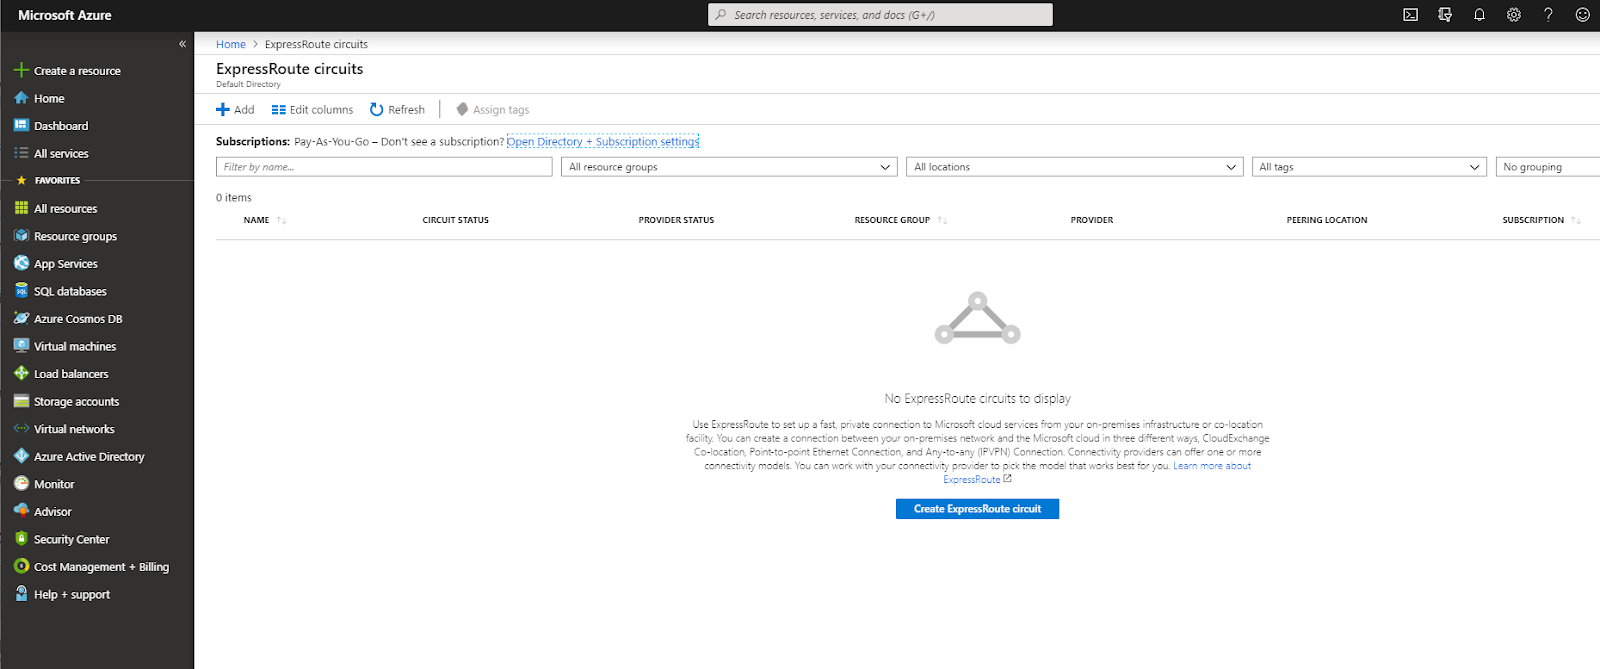
Task: Click the Home house icon in sidebar
Action: [x=21, y=98]
